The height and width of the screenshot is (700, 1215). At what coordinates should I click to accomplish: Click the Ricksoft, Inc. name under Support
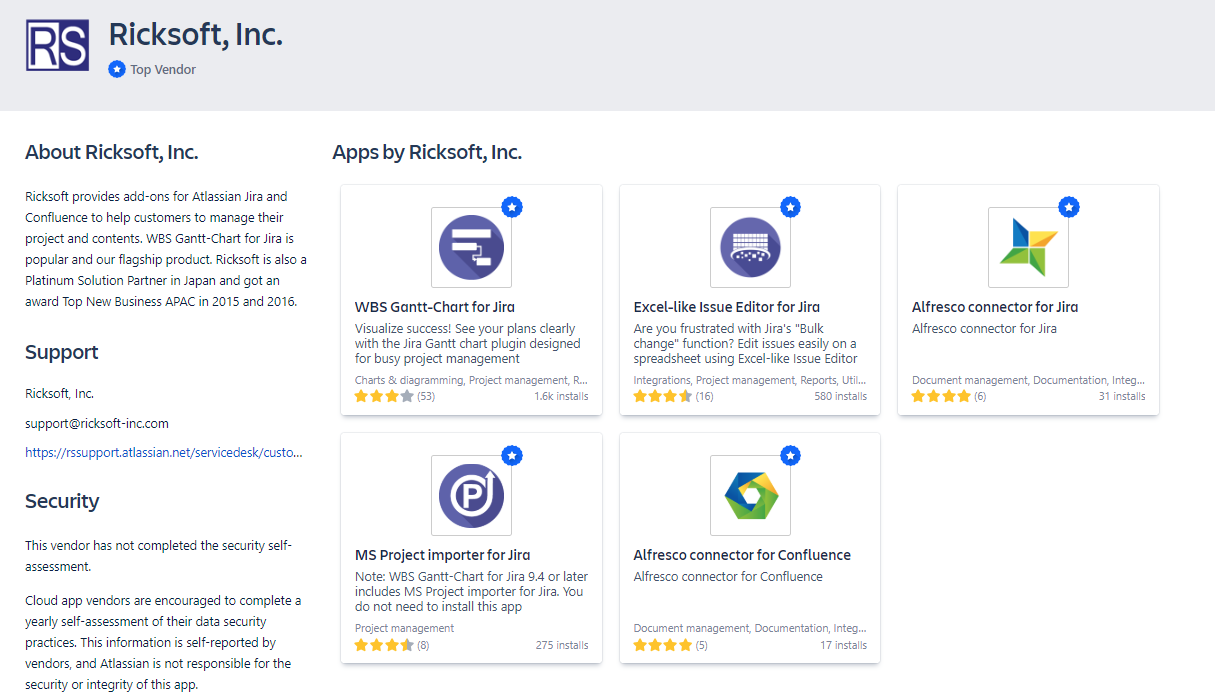59,393
